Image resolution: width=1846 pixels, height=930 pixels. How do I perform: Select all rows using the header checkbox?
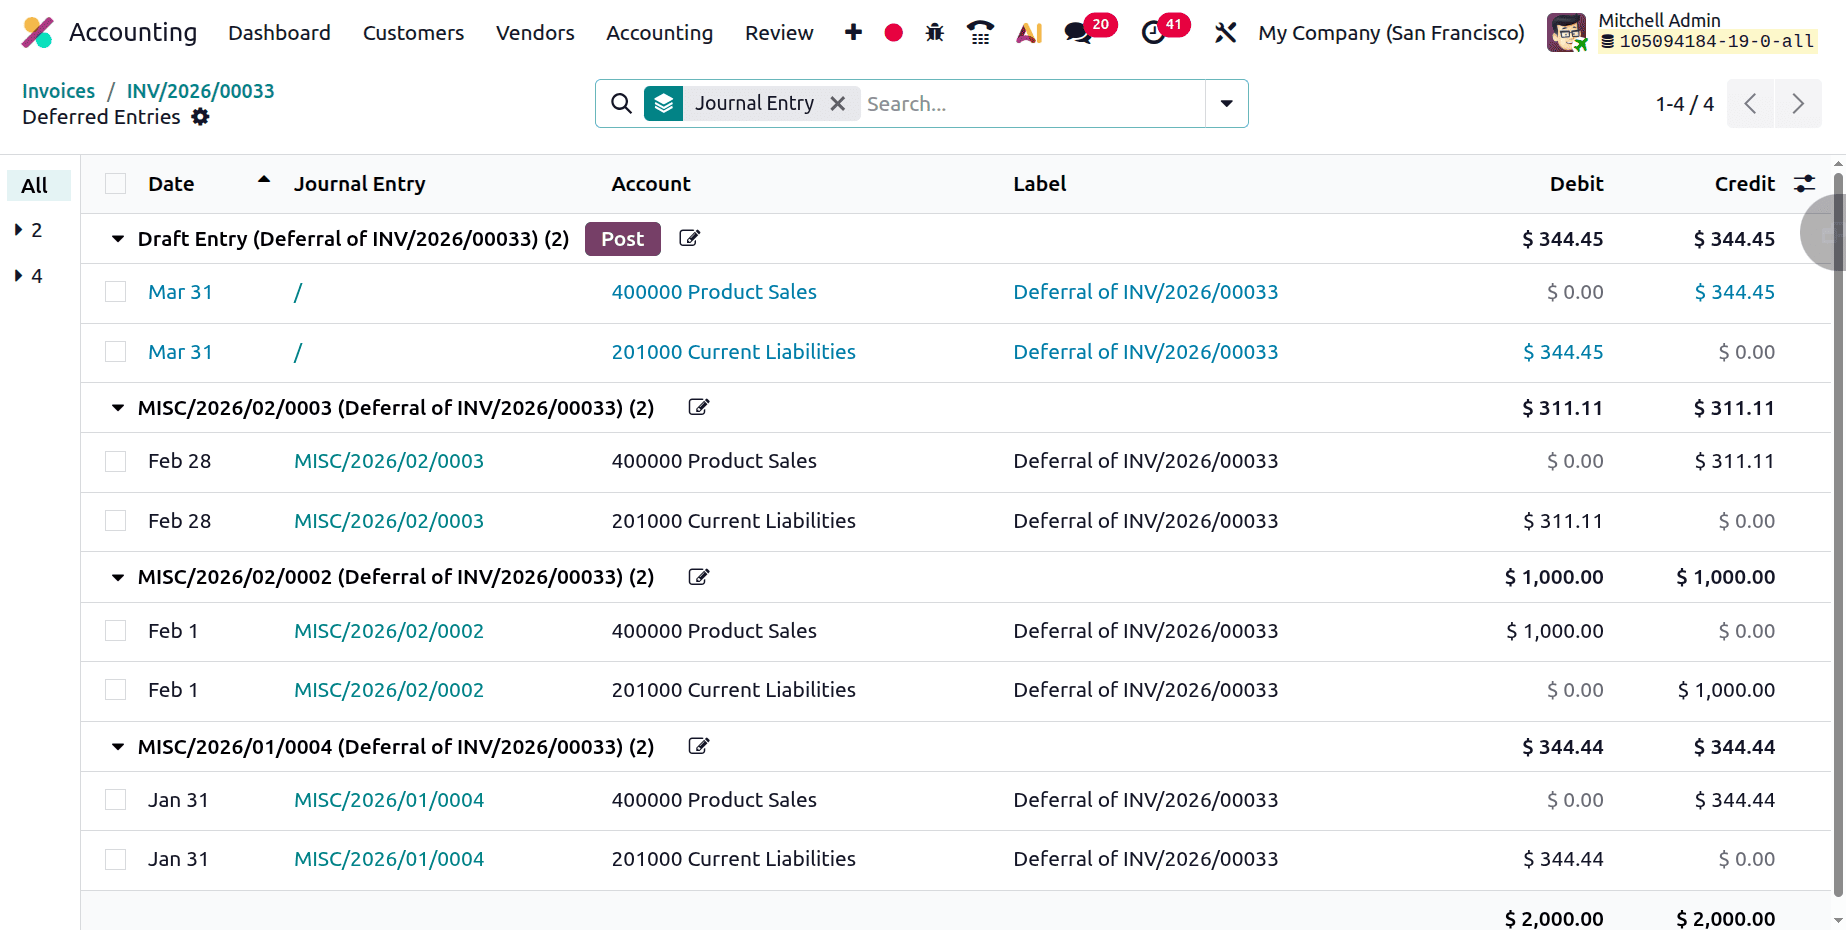(x=115, y=183)
